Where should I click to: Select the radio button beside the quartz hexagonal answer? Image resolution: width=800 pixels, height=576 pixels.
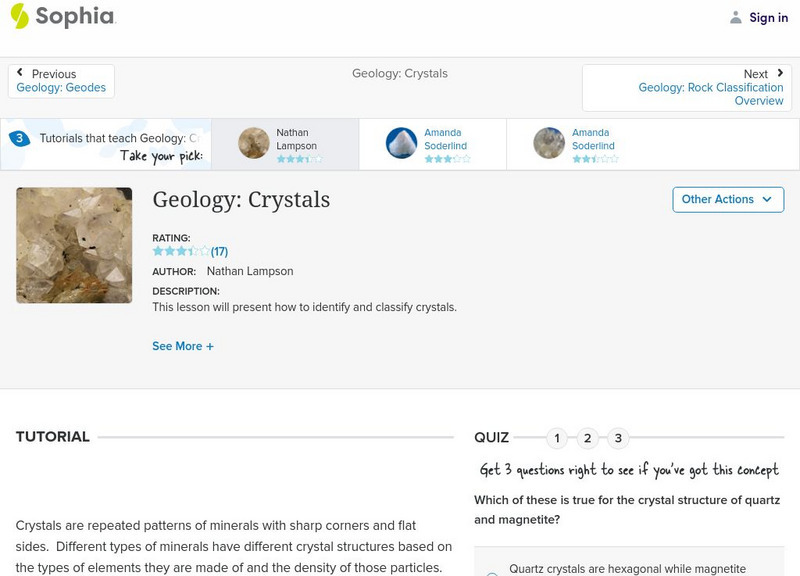(491, 573)
